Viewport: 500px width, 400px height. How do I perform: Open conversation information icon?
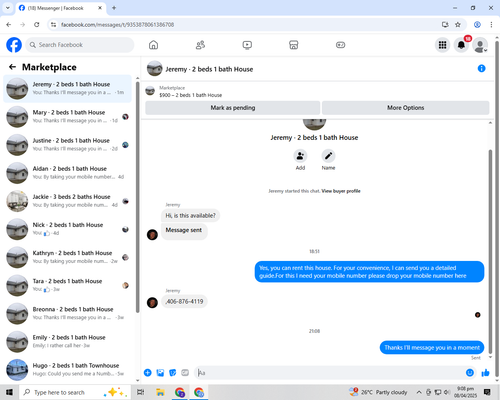pyautogui.click(x=481, y=68)
